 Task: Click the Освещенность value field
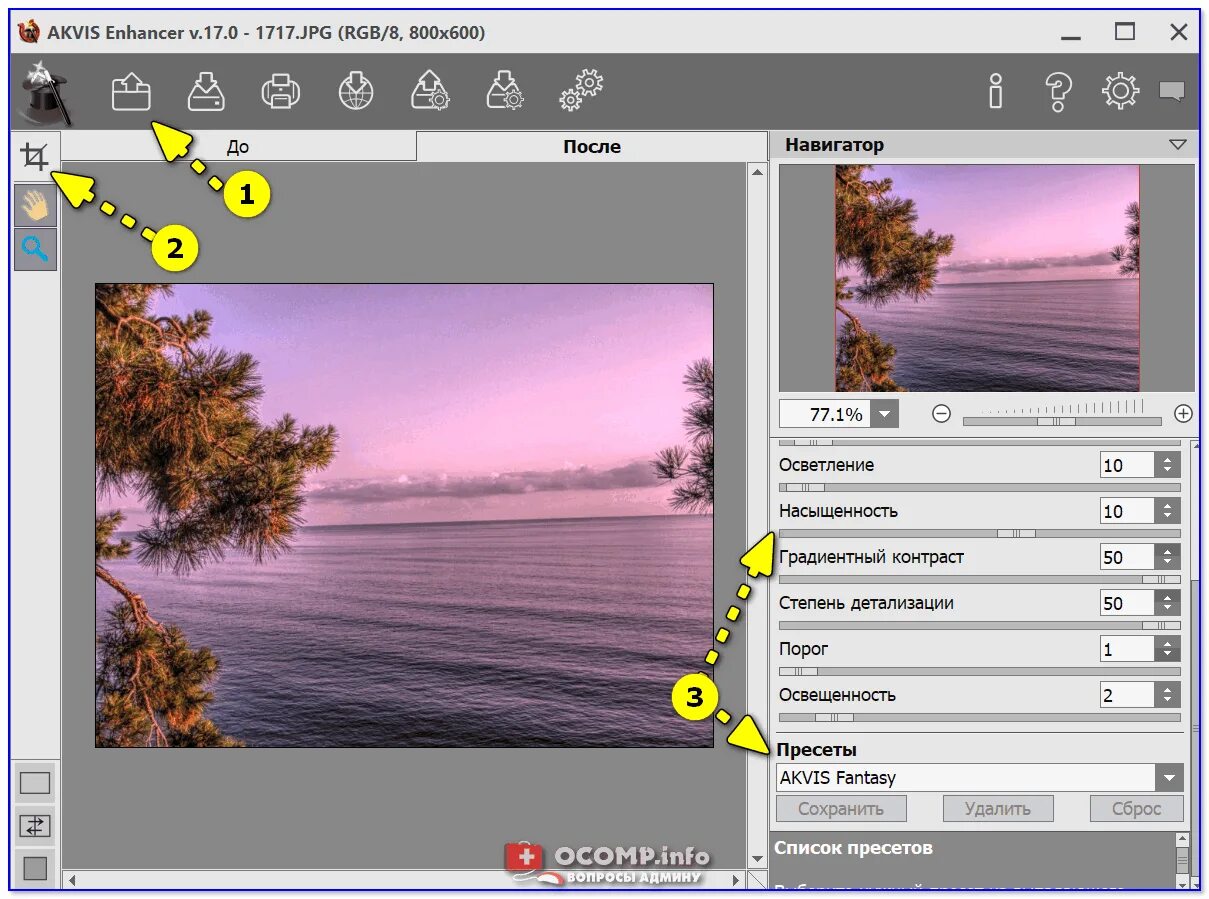[1126, 695]
